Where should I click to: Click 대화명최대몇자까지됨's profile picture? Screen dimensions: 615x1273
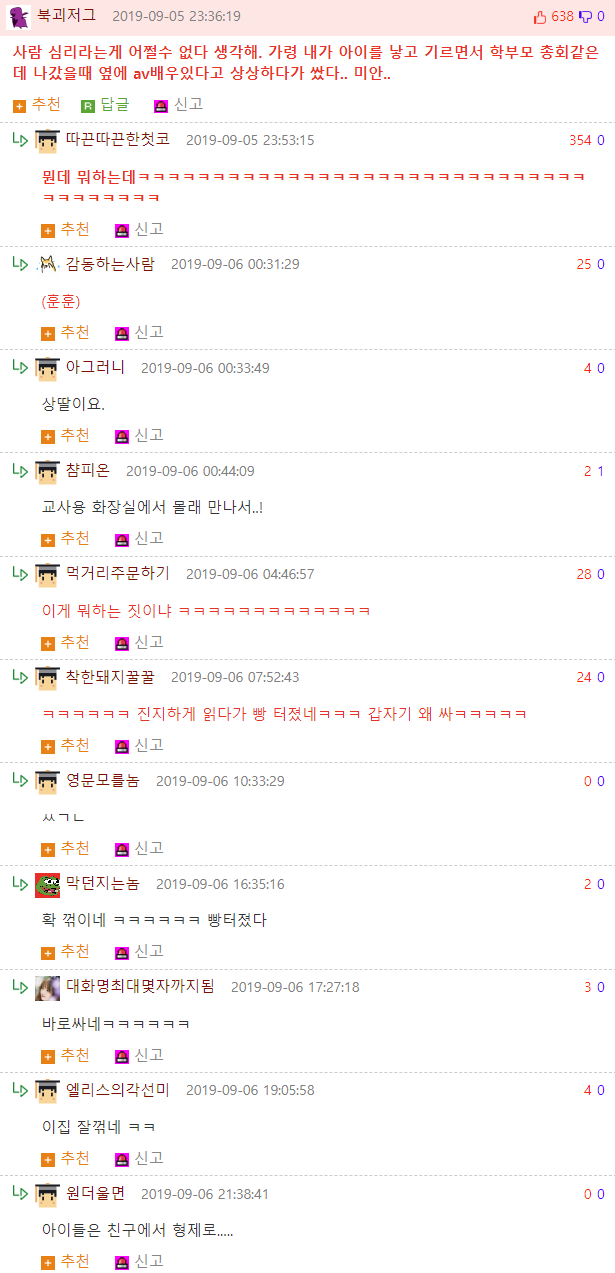pyautogui.click(x=47, y=987)
